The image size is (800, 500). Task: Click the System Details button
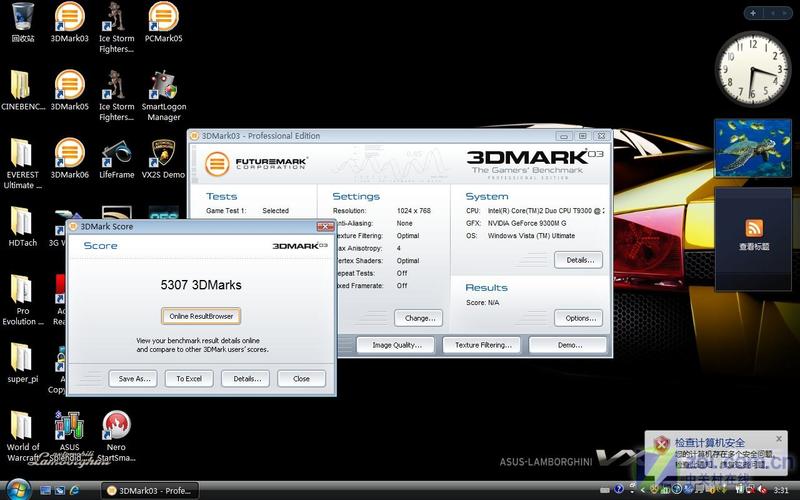click(x=579, y=260)
